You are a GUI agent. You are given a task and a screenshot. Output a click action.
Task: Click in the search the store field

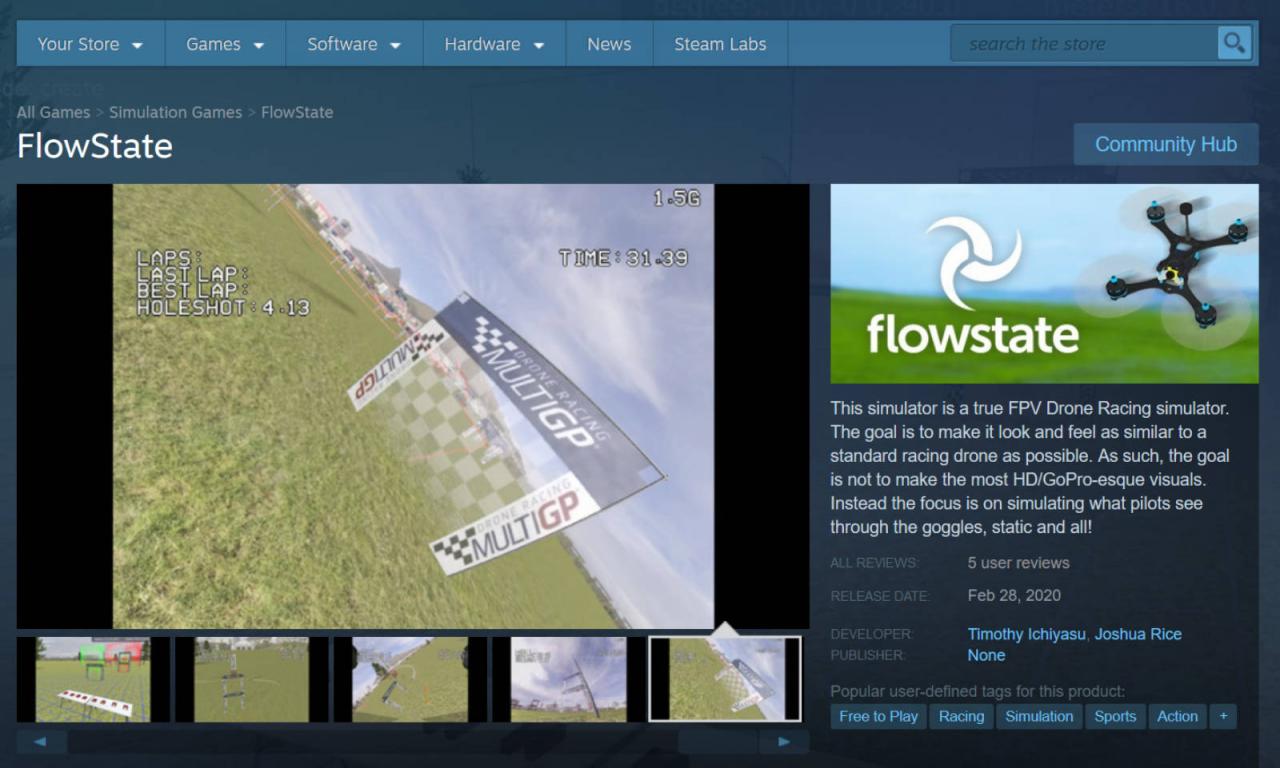1083,44
